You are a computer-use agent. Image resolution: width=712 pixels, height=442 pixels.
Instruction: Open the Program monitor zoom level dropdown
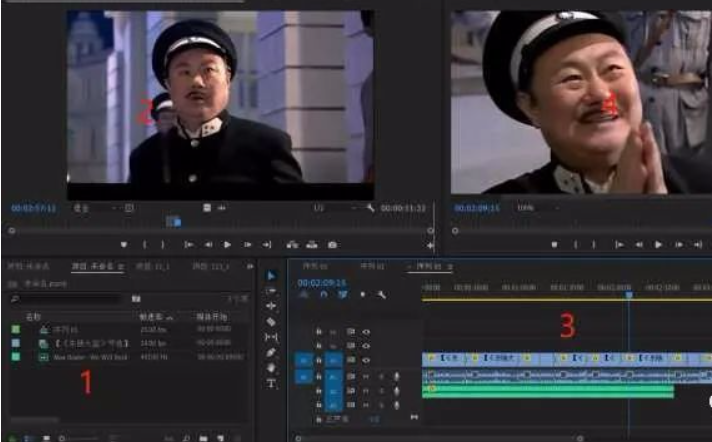point(538,208)
